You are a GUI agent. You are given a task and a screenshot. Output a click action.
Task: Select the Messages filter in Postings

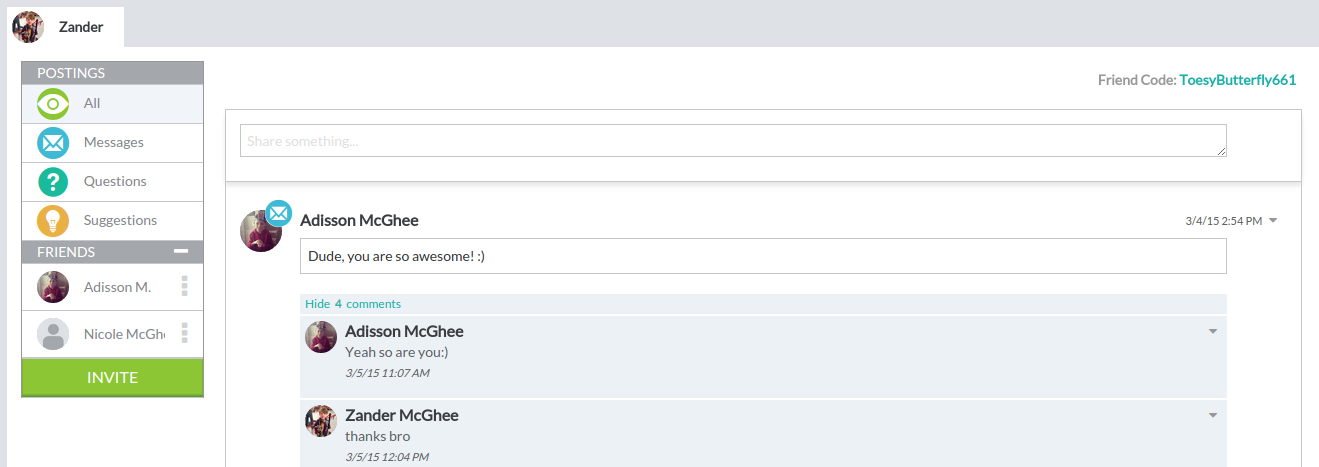tap(114, 143)
